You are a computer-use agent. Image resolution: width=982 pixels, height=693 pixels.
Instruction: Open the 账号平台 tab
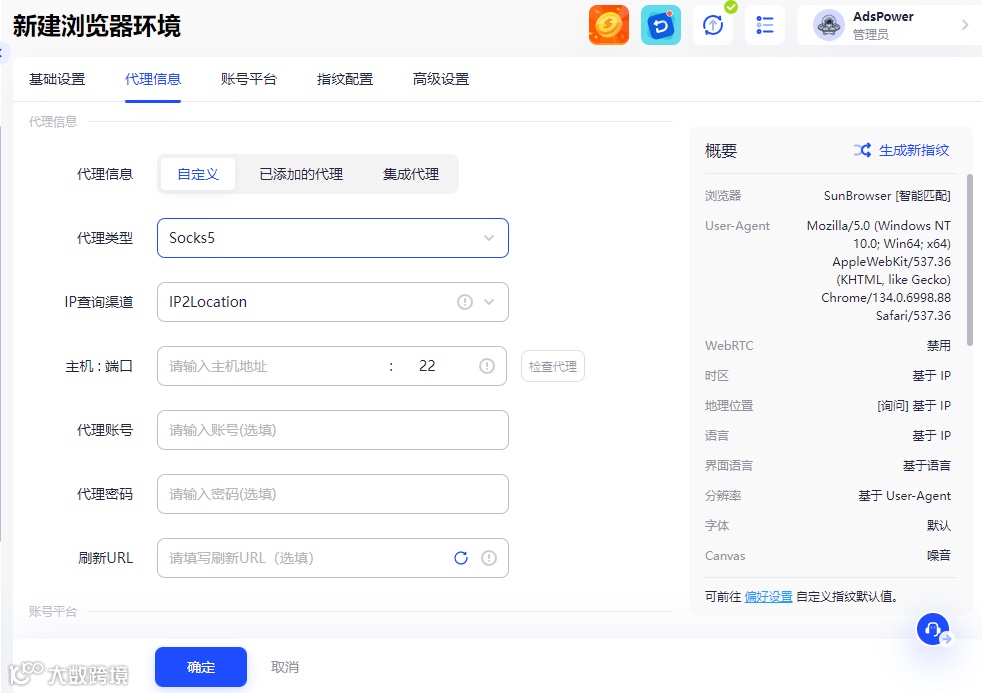(x=249, y=79)
